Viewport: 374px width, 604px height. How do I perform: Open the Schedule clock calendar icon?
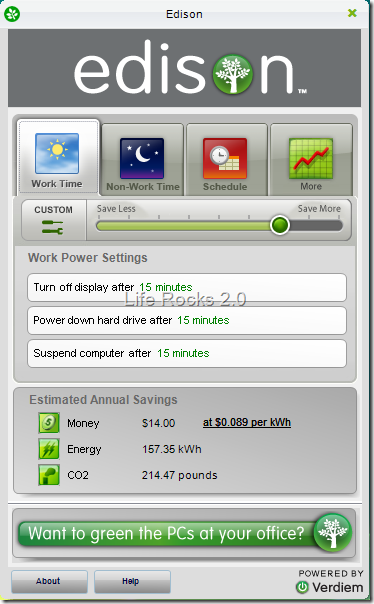(x=225, y=158)
